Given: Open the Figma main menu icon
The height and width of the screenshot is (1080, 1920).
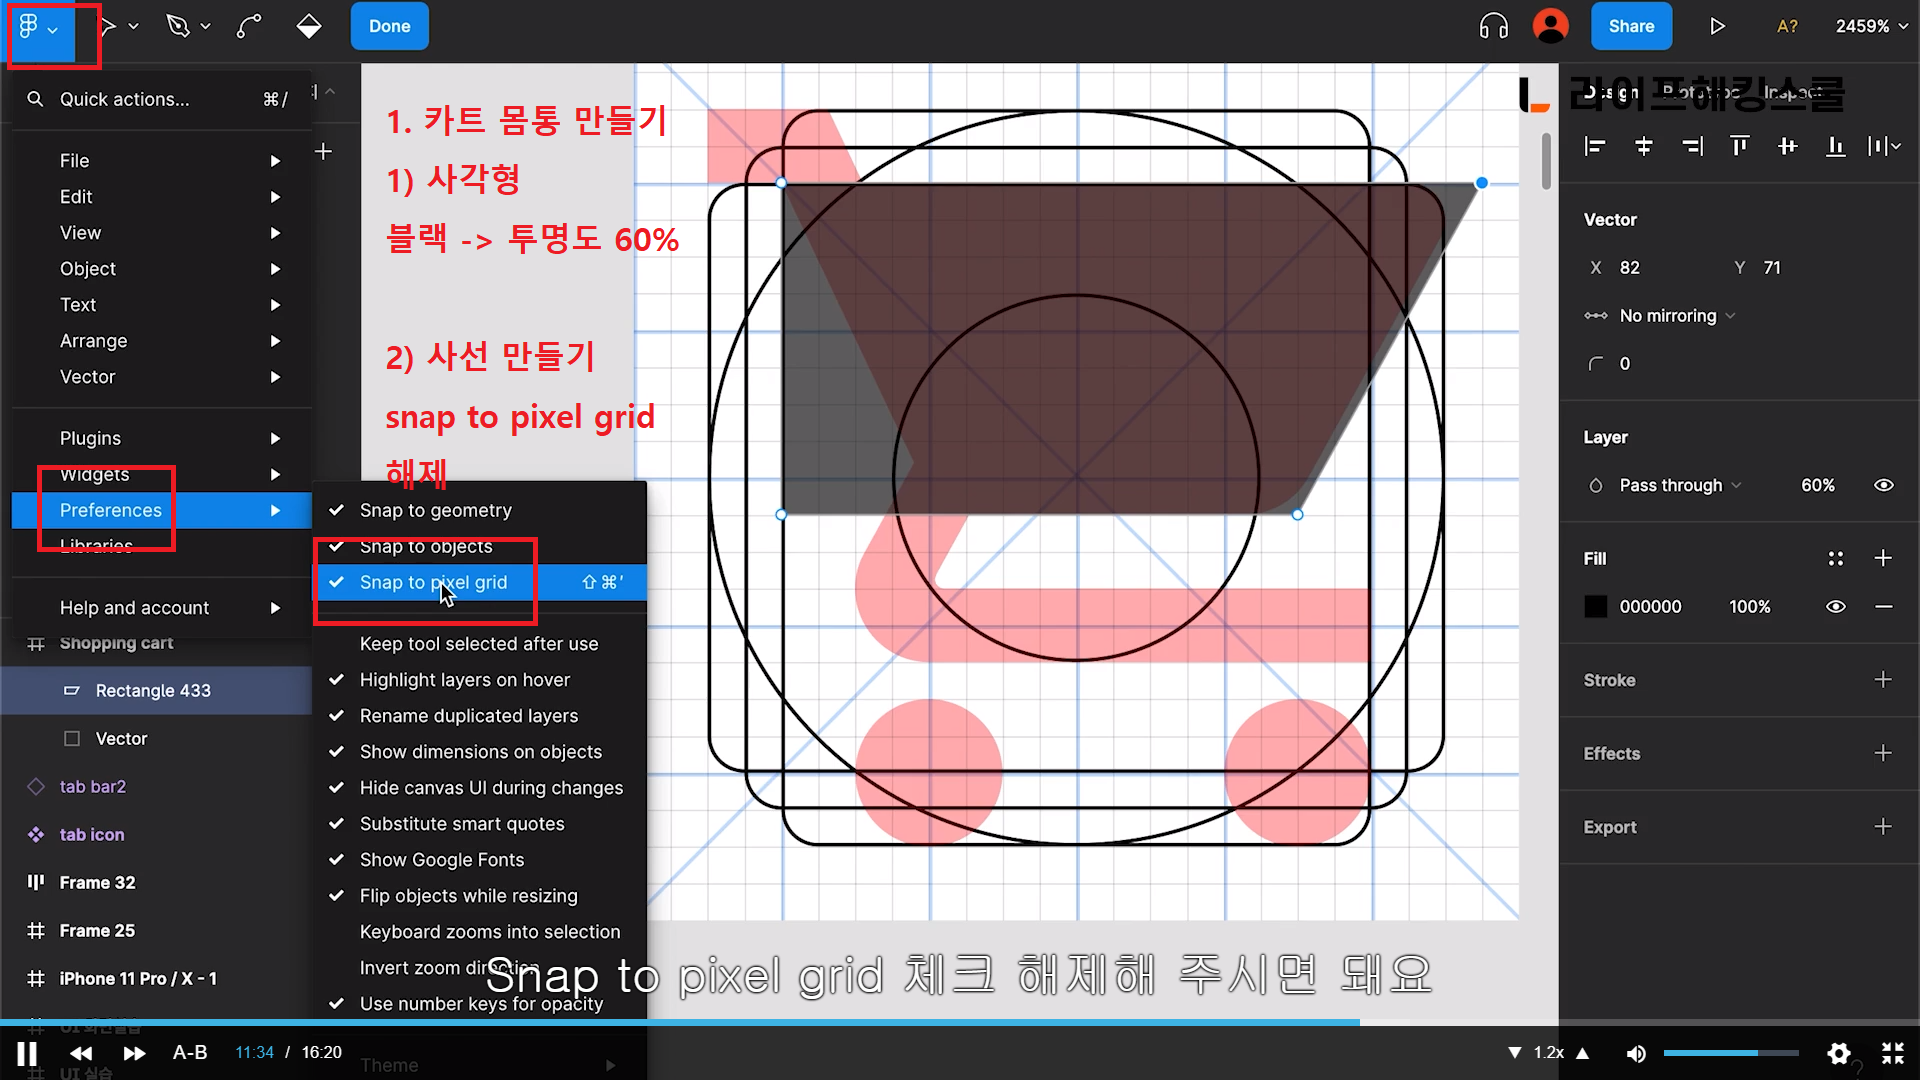Looking at the screenshot, I should point(30,27).
